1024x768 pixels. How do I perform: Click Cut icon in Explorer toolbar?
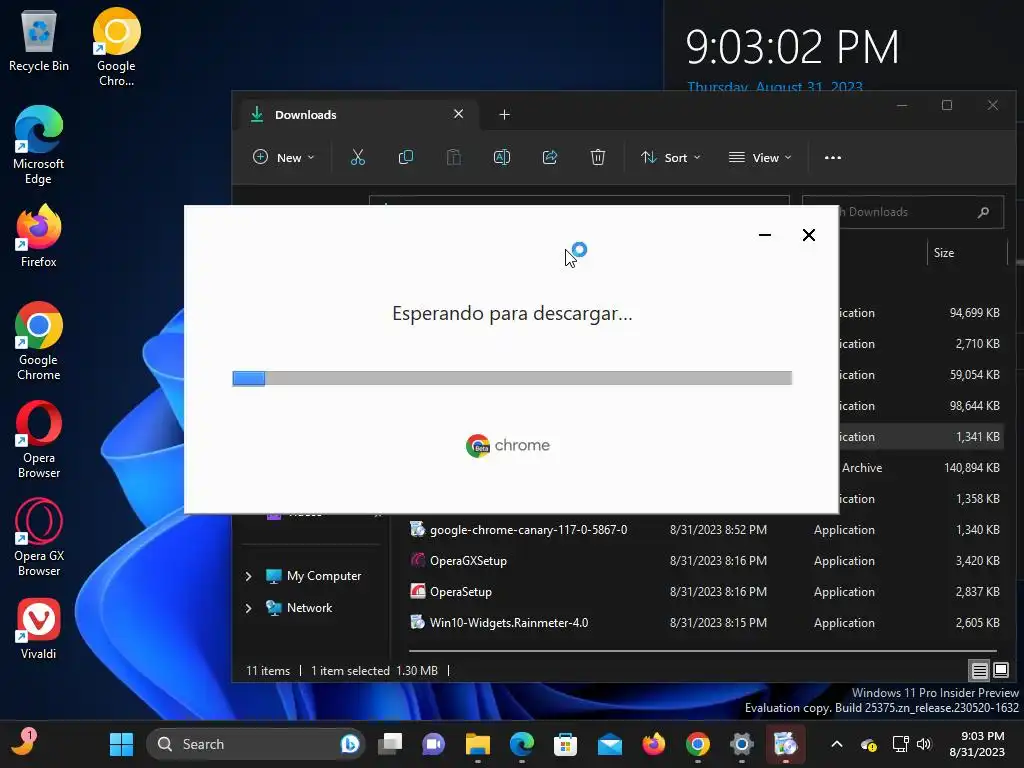(x=357, y=157)
